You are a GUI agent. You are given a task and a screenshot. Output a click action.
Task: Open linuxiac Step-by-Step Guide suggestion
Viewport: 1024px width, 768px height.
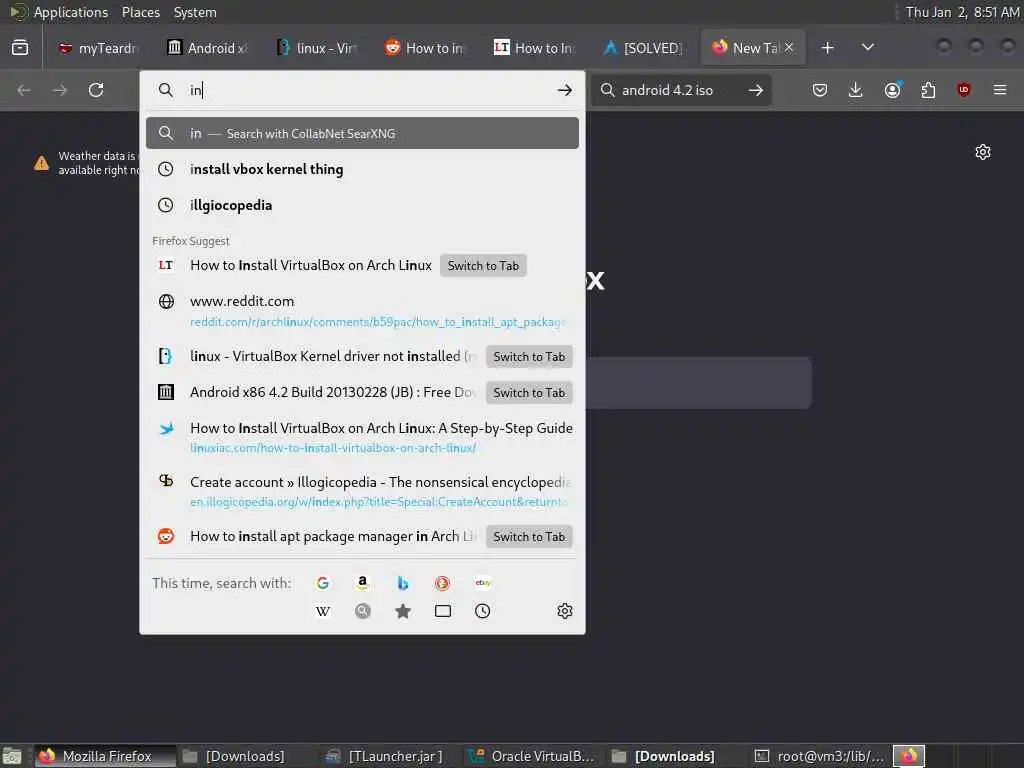(x=362, y=438)
